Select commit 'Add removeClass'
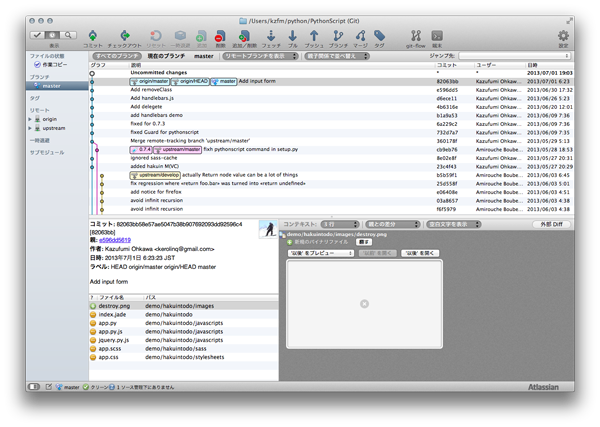The height and width of the screenshot is (427, 600). click(x=331, y=90)
